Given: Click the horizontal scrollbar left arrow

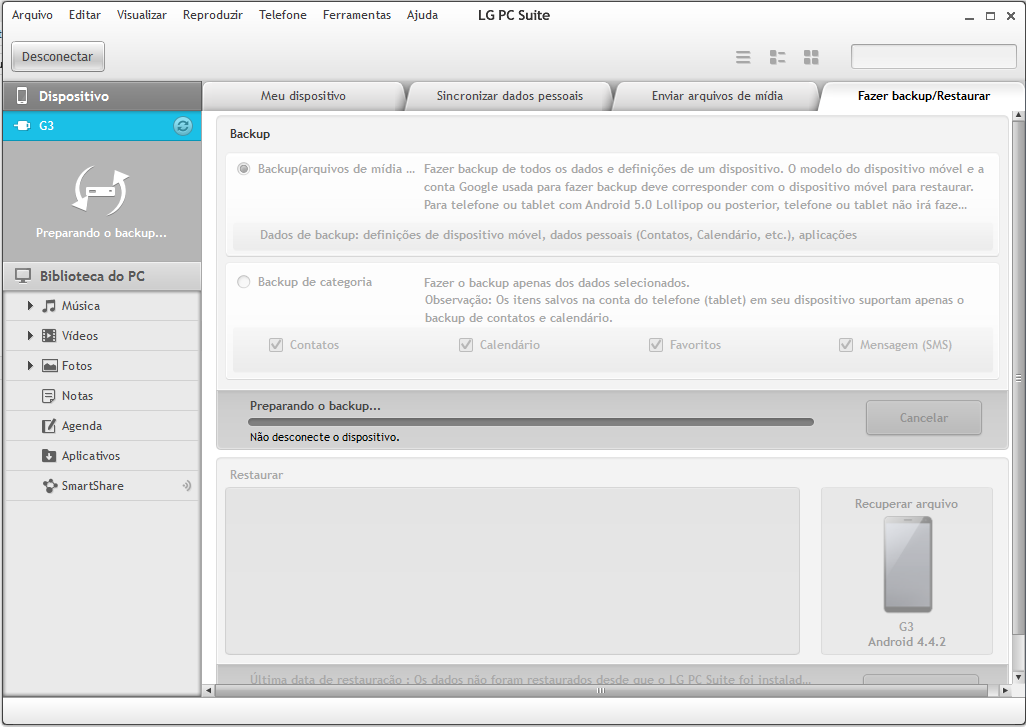Looking at the screenshot, I should (209, 690).
